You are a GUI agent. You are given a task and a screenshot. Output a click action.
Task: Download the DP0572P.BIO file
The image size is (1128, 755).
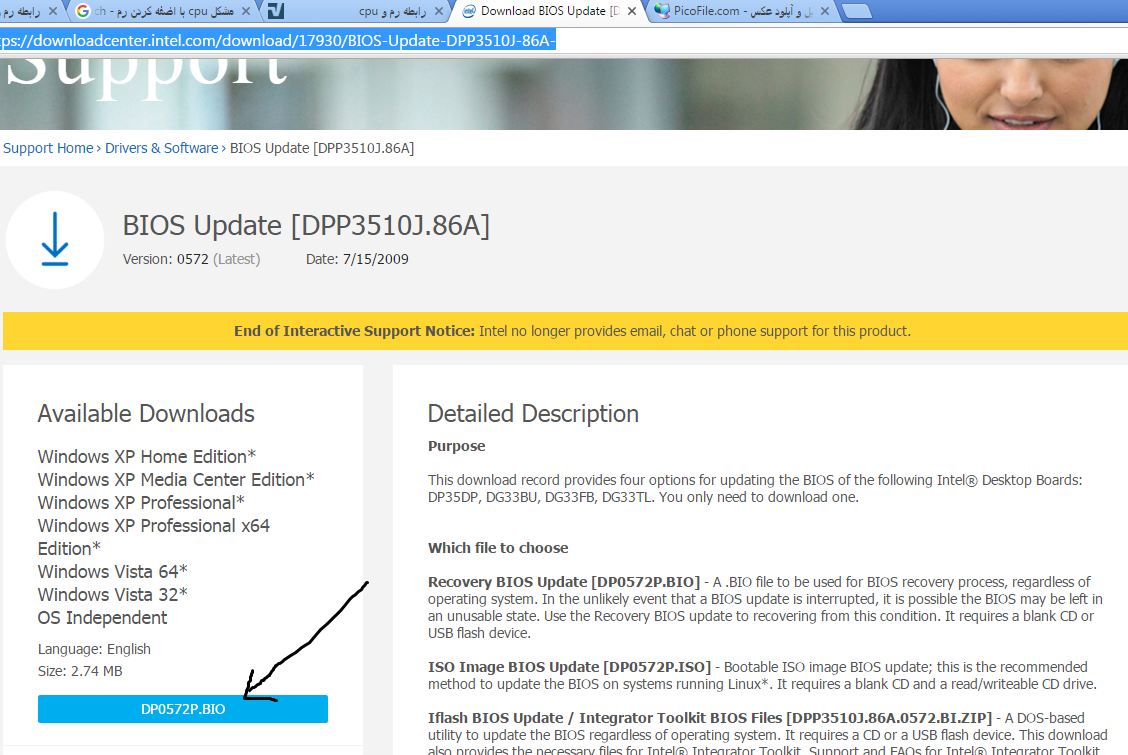(x=183, y=709)
